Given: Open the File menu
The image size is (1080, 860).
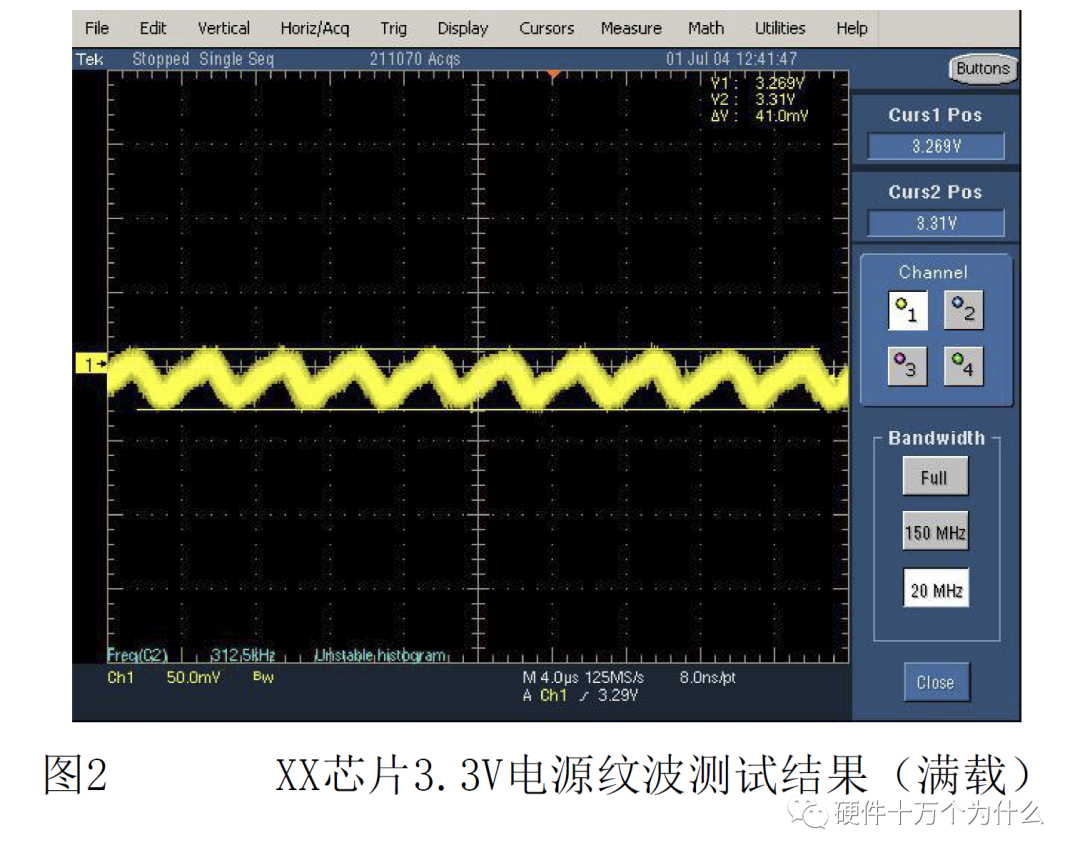Looking at the screenshot, I should [x=96, y=28].
